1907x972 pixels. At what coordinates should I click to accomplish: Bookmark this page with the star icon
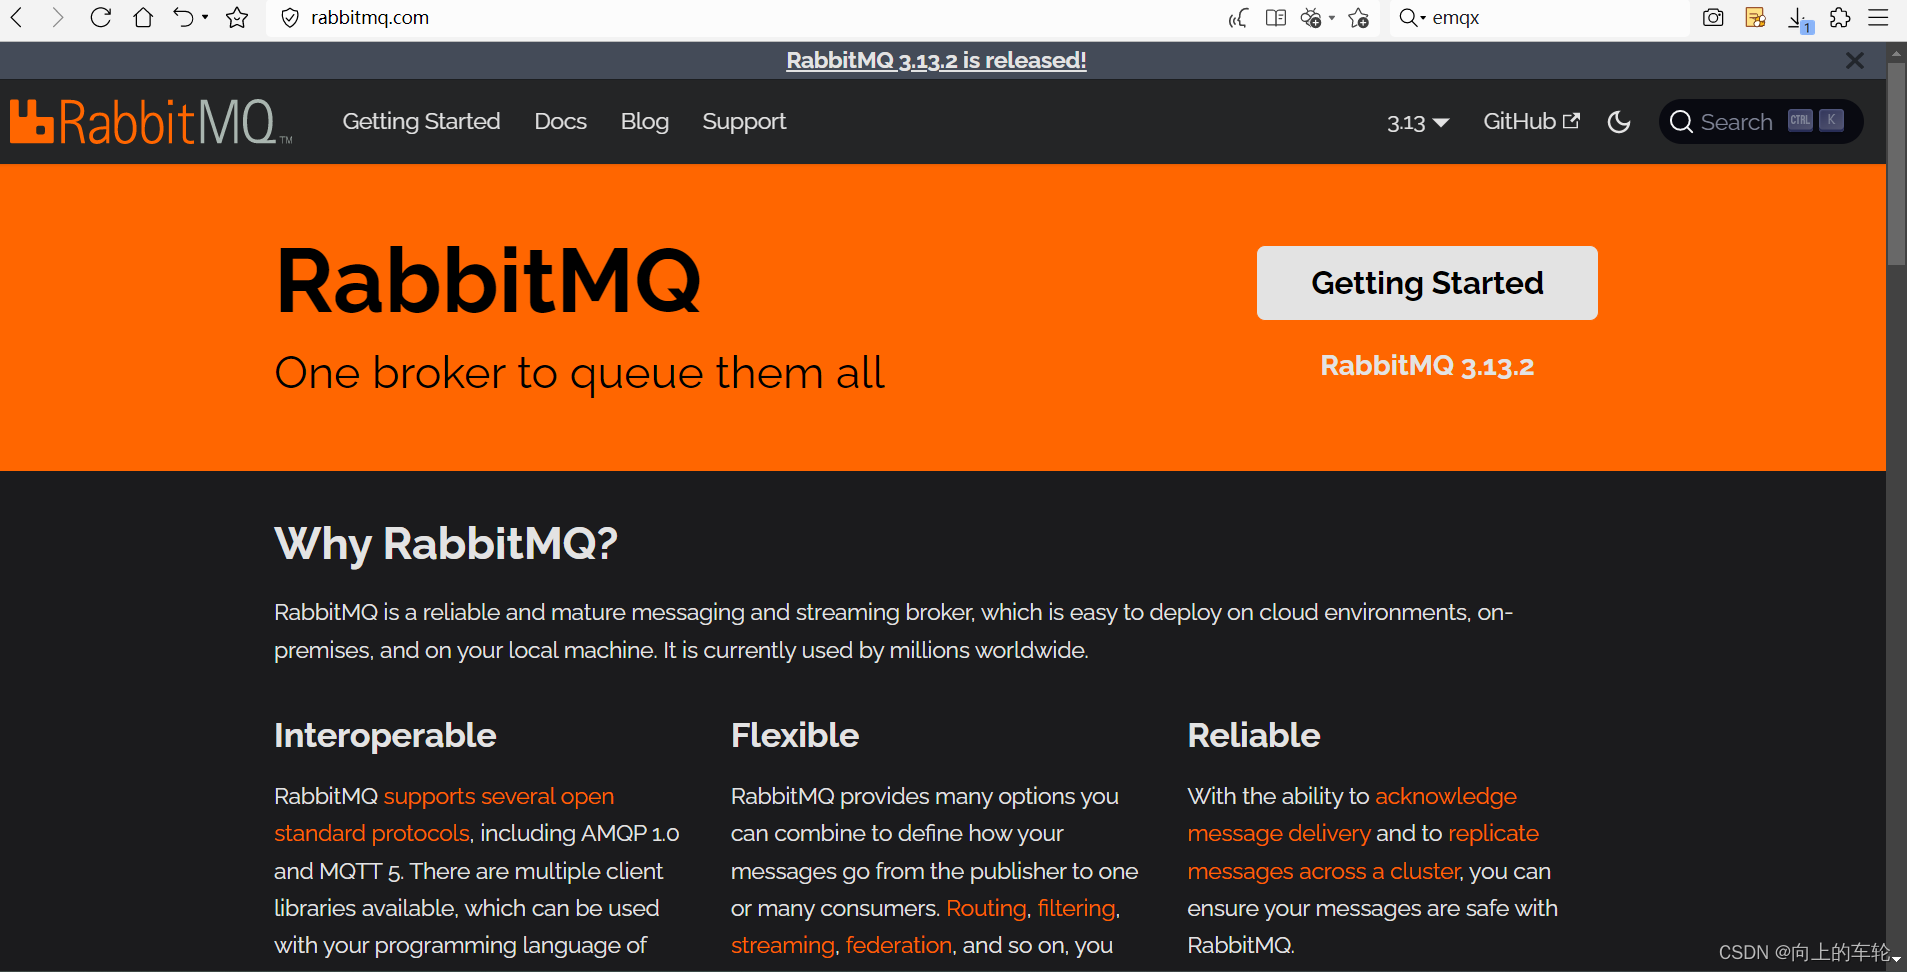coord(237,17)
